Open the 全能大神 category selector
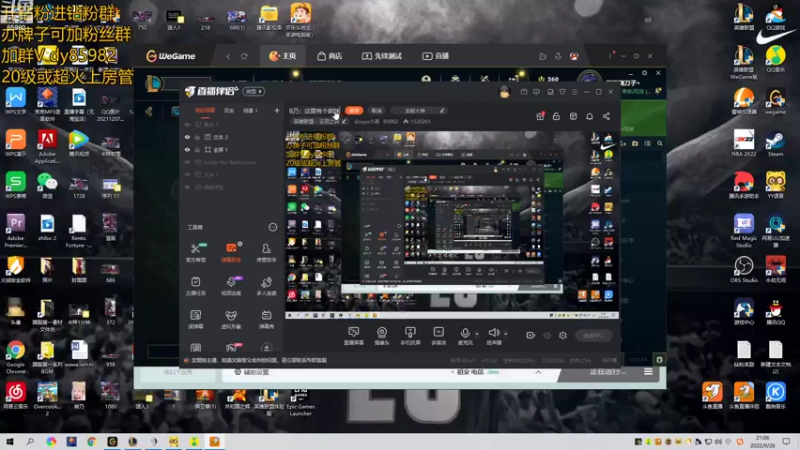 [418, 111]
